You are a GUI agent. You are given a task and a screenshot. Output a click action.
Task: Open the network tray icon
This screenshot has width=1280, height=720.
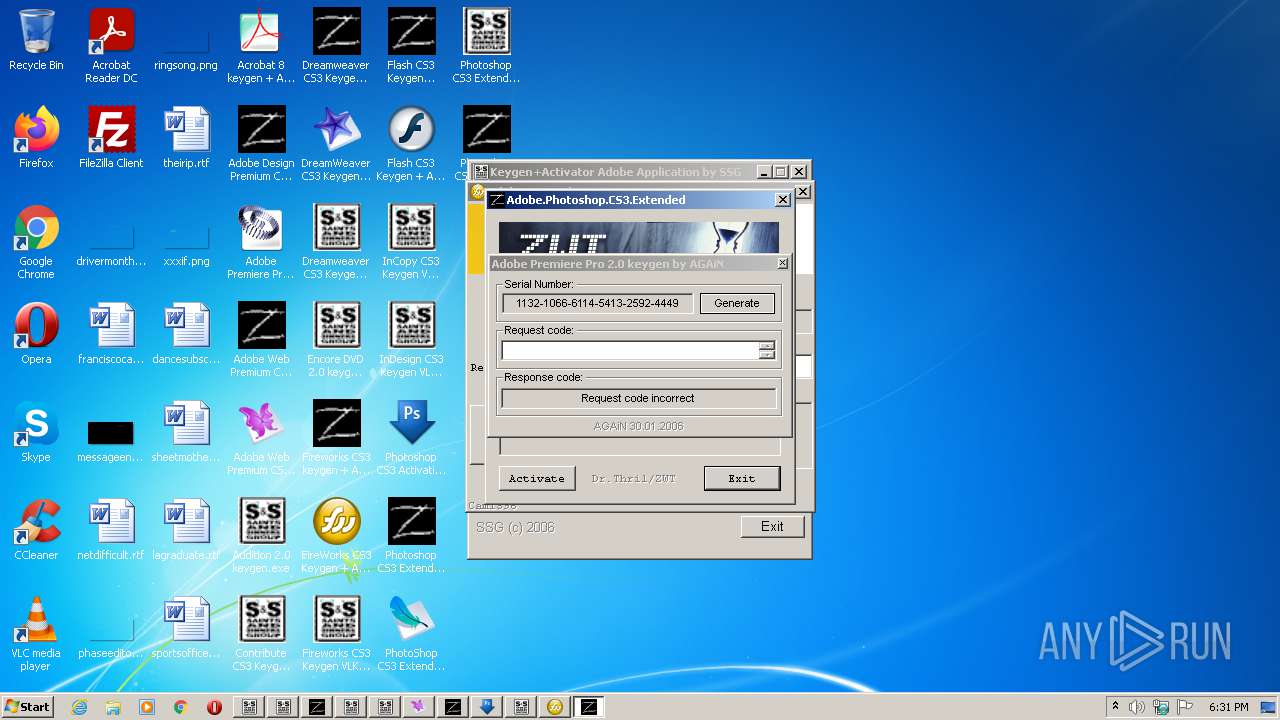point(1161,707)
